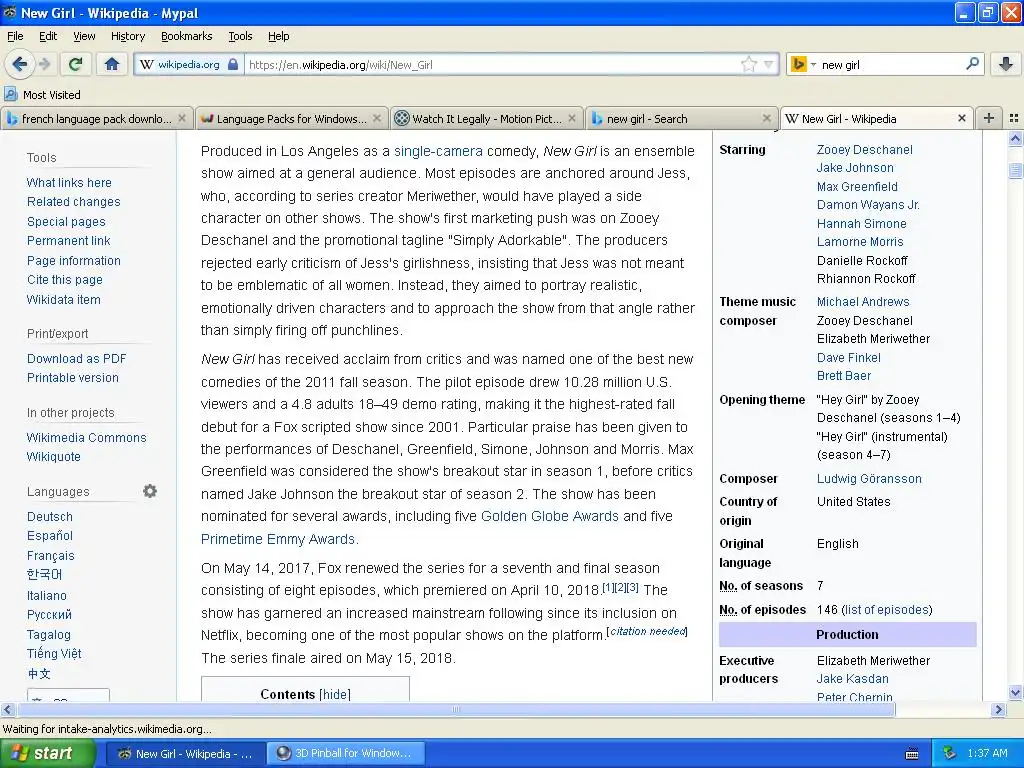Close the new girl - Search tab
Image resolution: width=1024 pixels, height=768 pixels.
click(767, 118)
